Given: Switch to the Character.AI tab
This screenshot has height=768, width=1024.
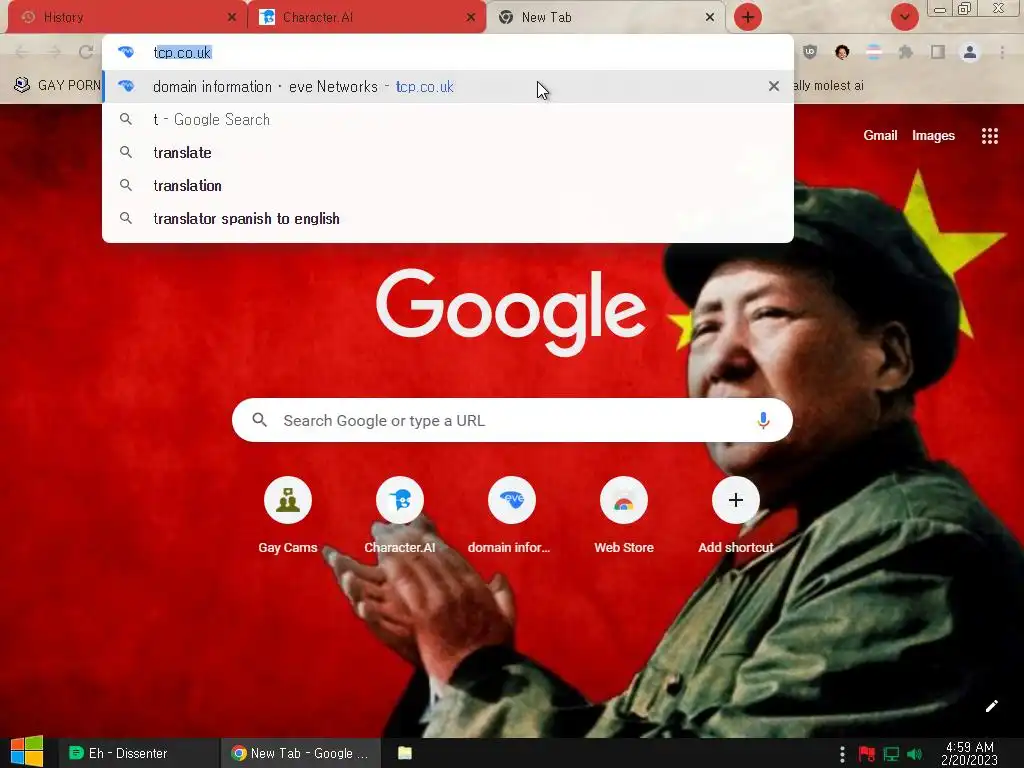Looking at the screenshot, I should (366, 17).
